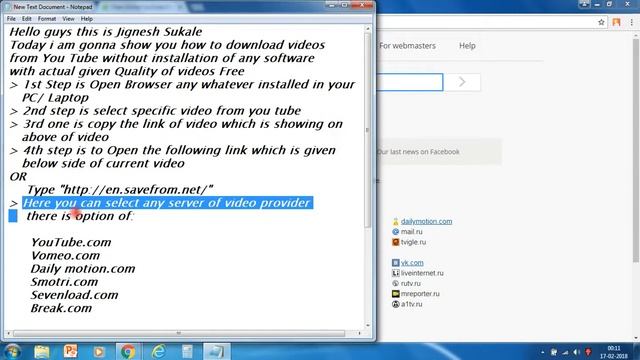
Task: Open the media player taskbar icon
Action: (98, 351)
